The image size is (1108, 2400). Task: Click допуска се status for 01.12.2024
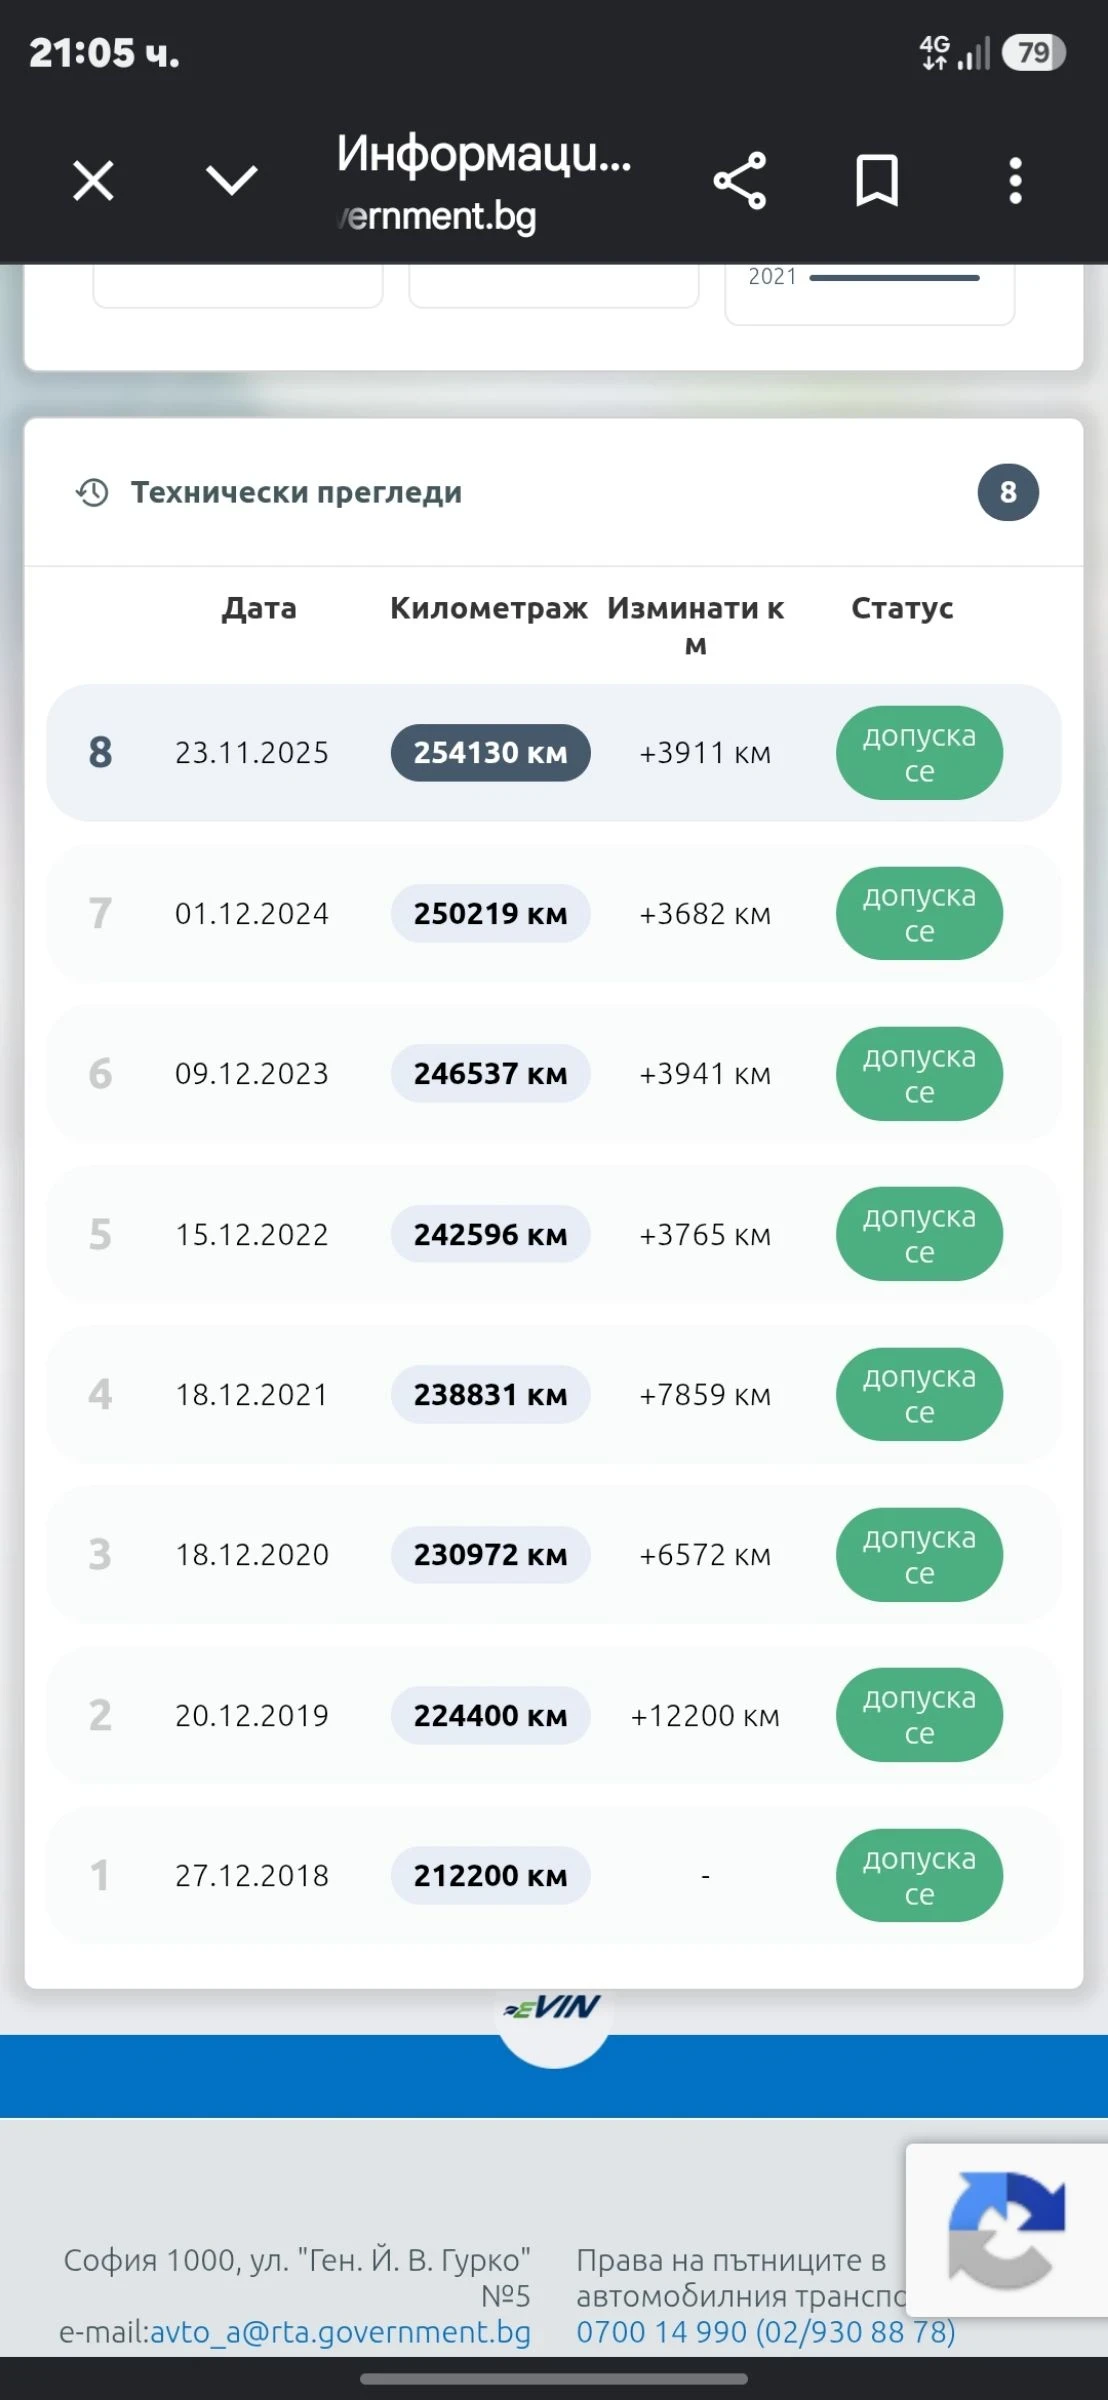coord(919,913)
